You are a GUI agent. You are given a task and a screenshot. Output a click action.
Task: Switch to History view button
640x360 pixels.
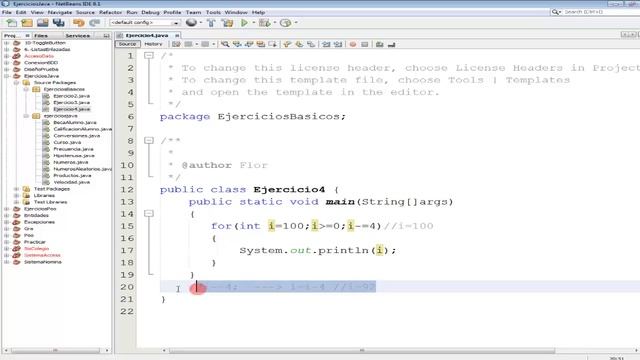click(153, 44)
